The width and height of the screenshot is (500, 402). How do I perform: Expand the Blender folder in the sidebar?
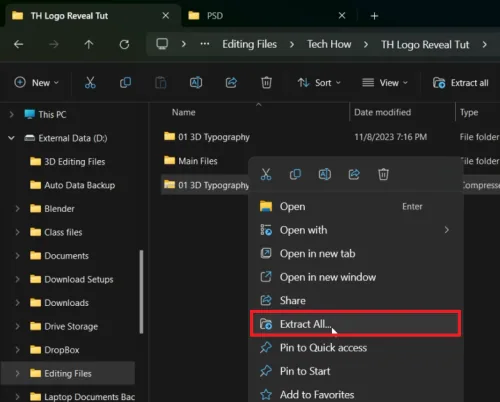pos(17,209)
